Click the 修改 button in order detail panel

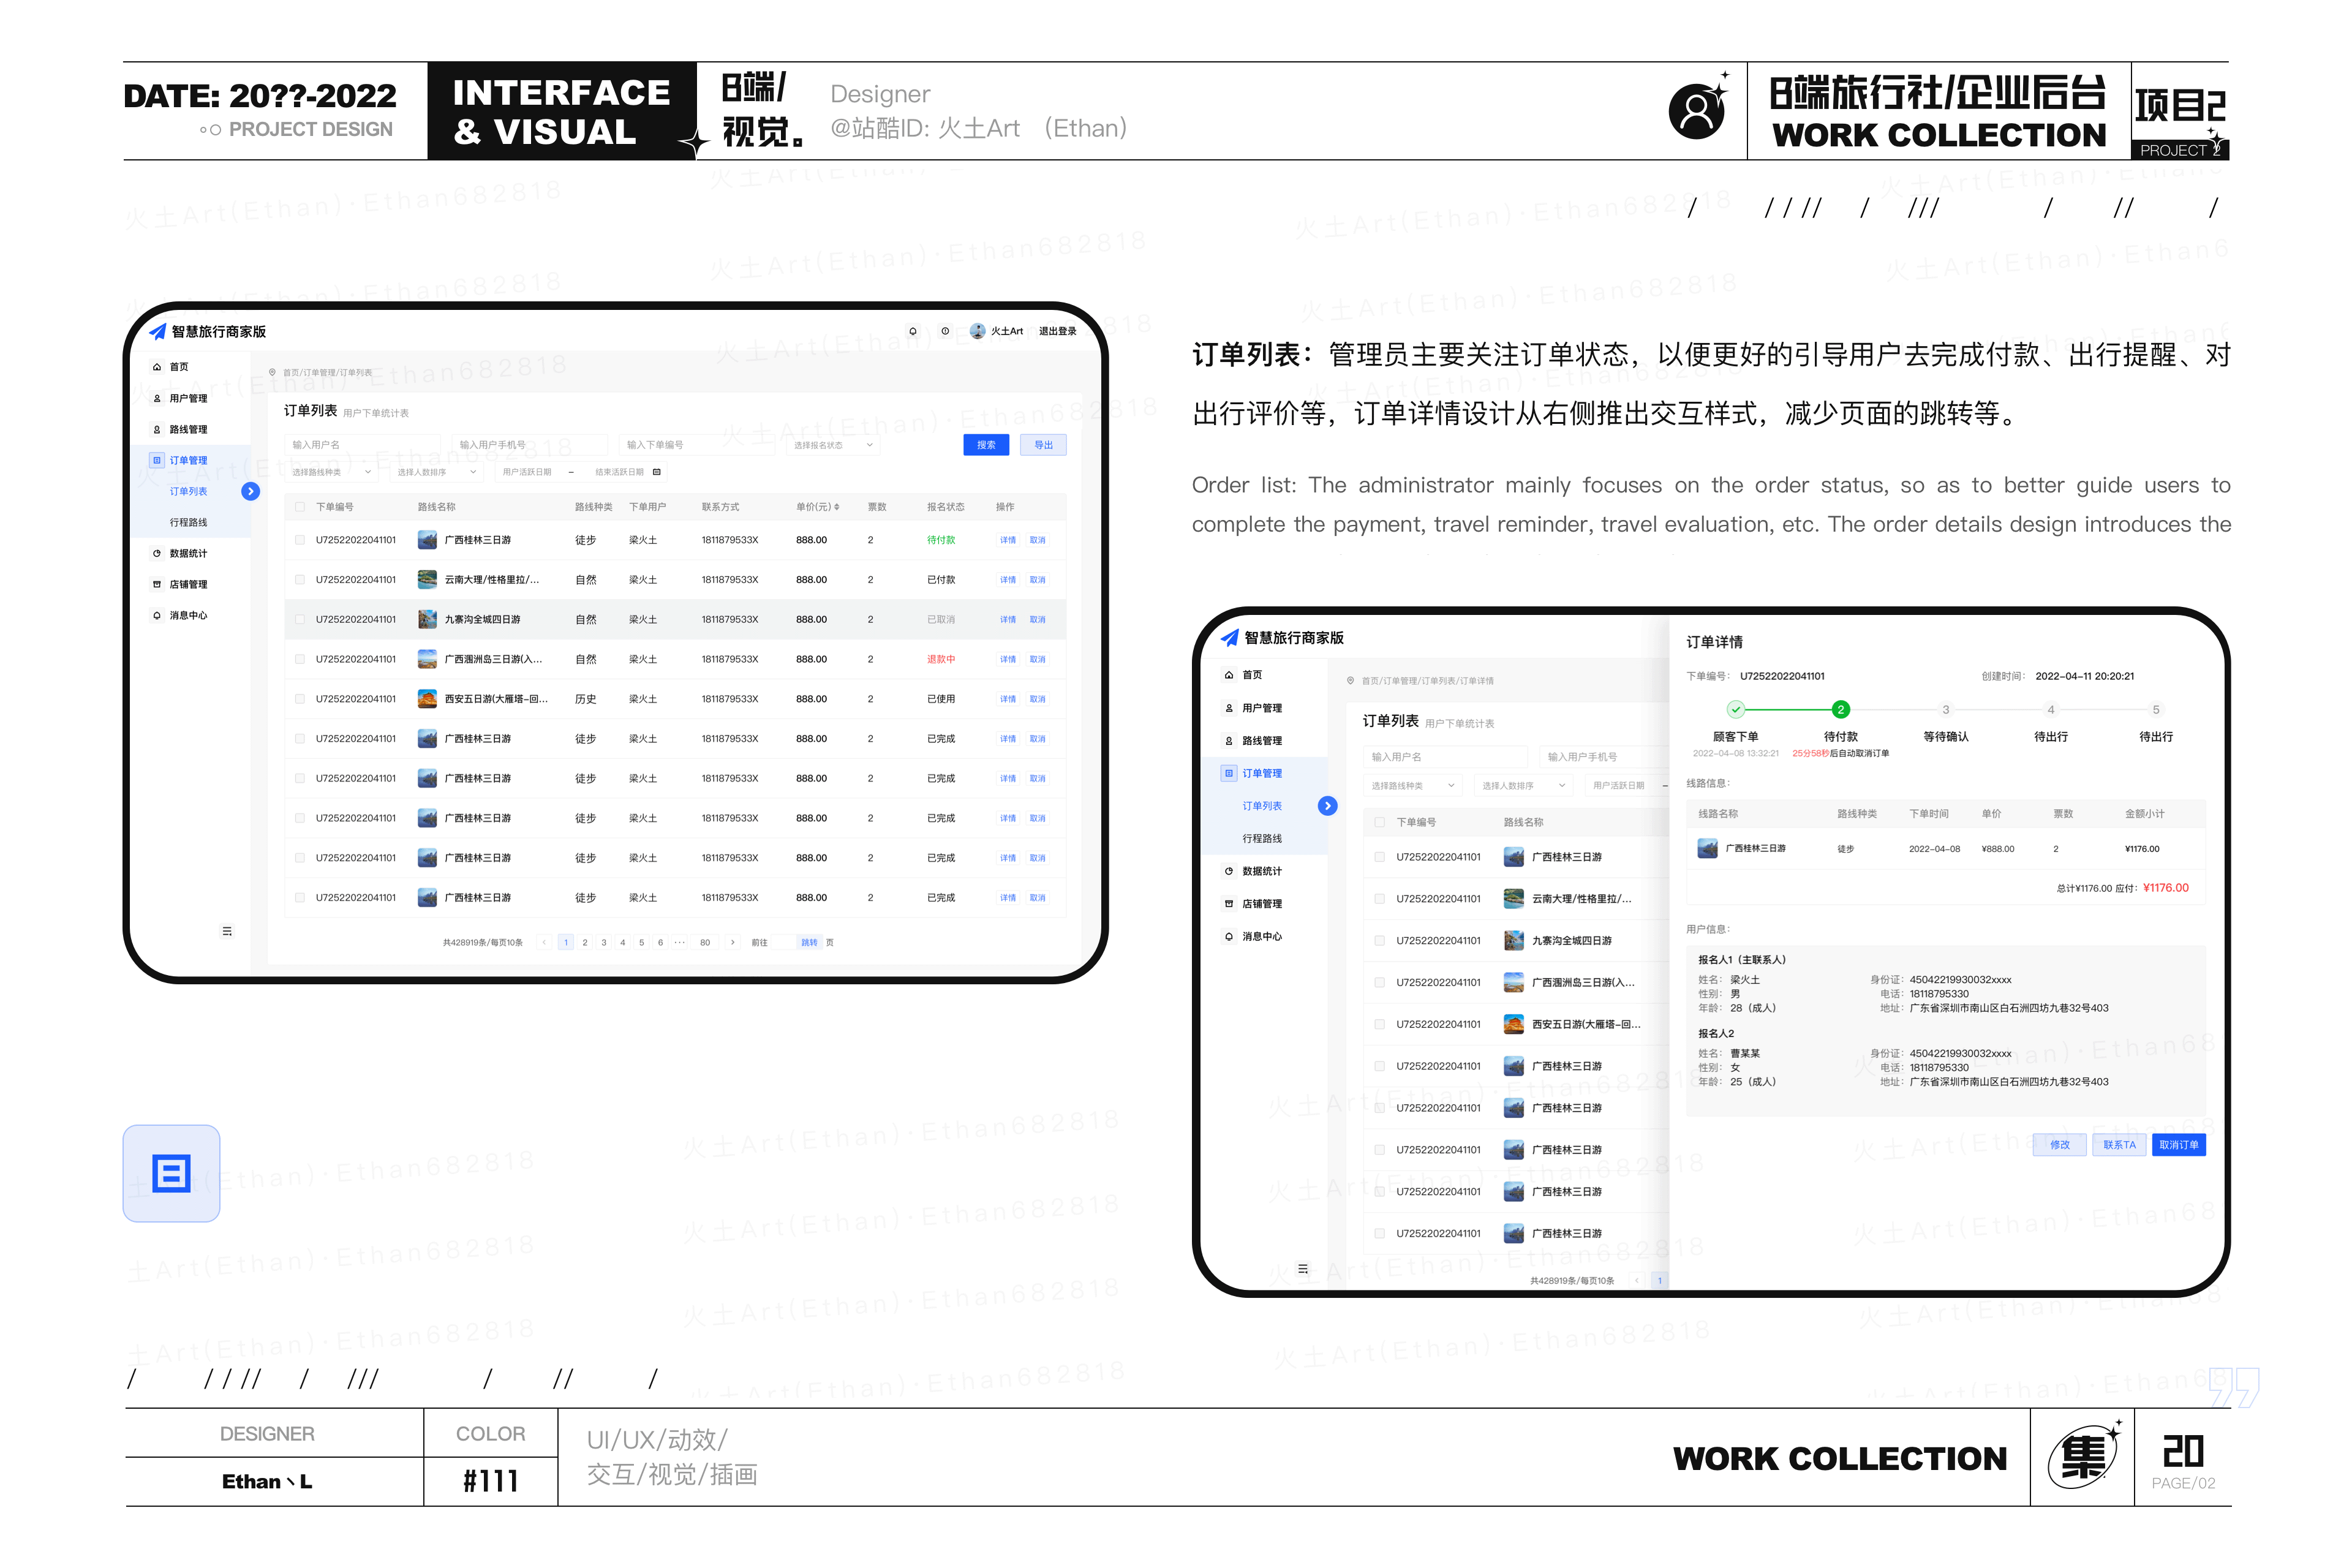click(2060, 1145)
